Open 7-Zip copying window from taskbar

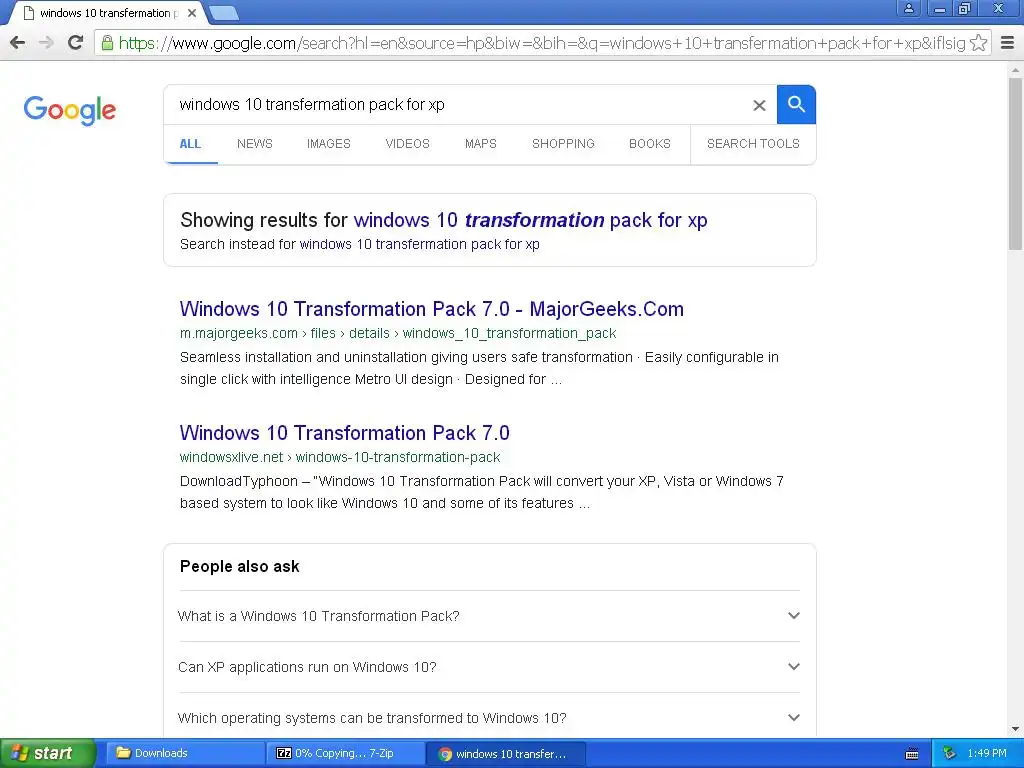point(345,753)
